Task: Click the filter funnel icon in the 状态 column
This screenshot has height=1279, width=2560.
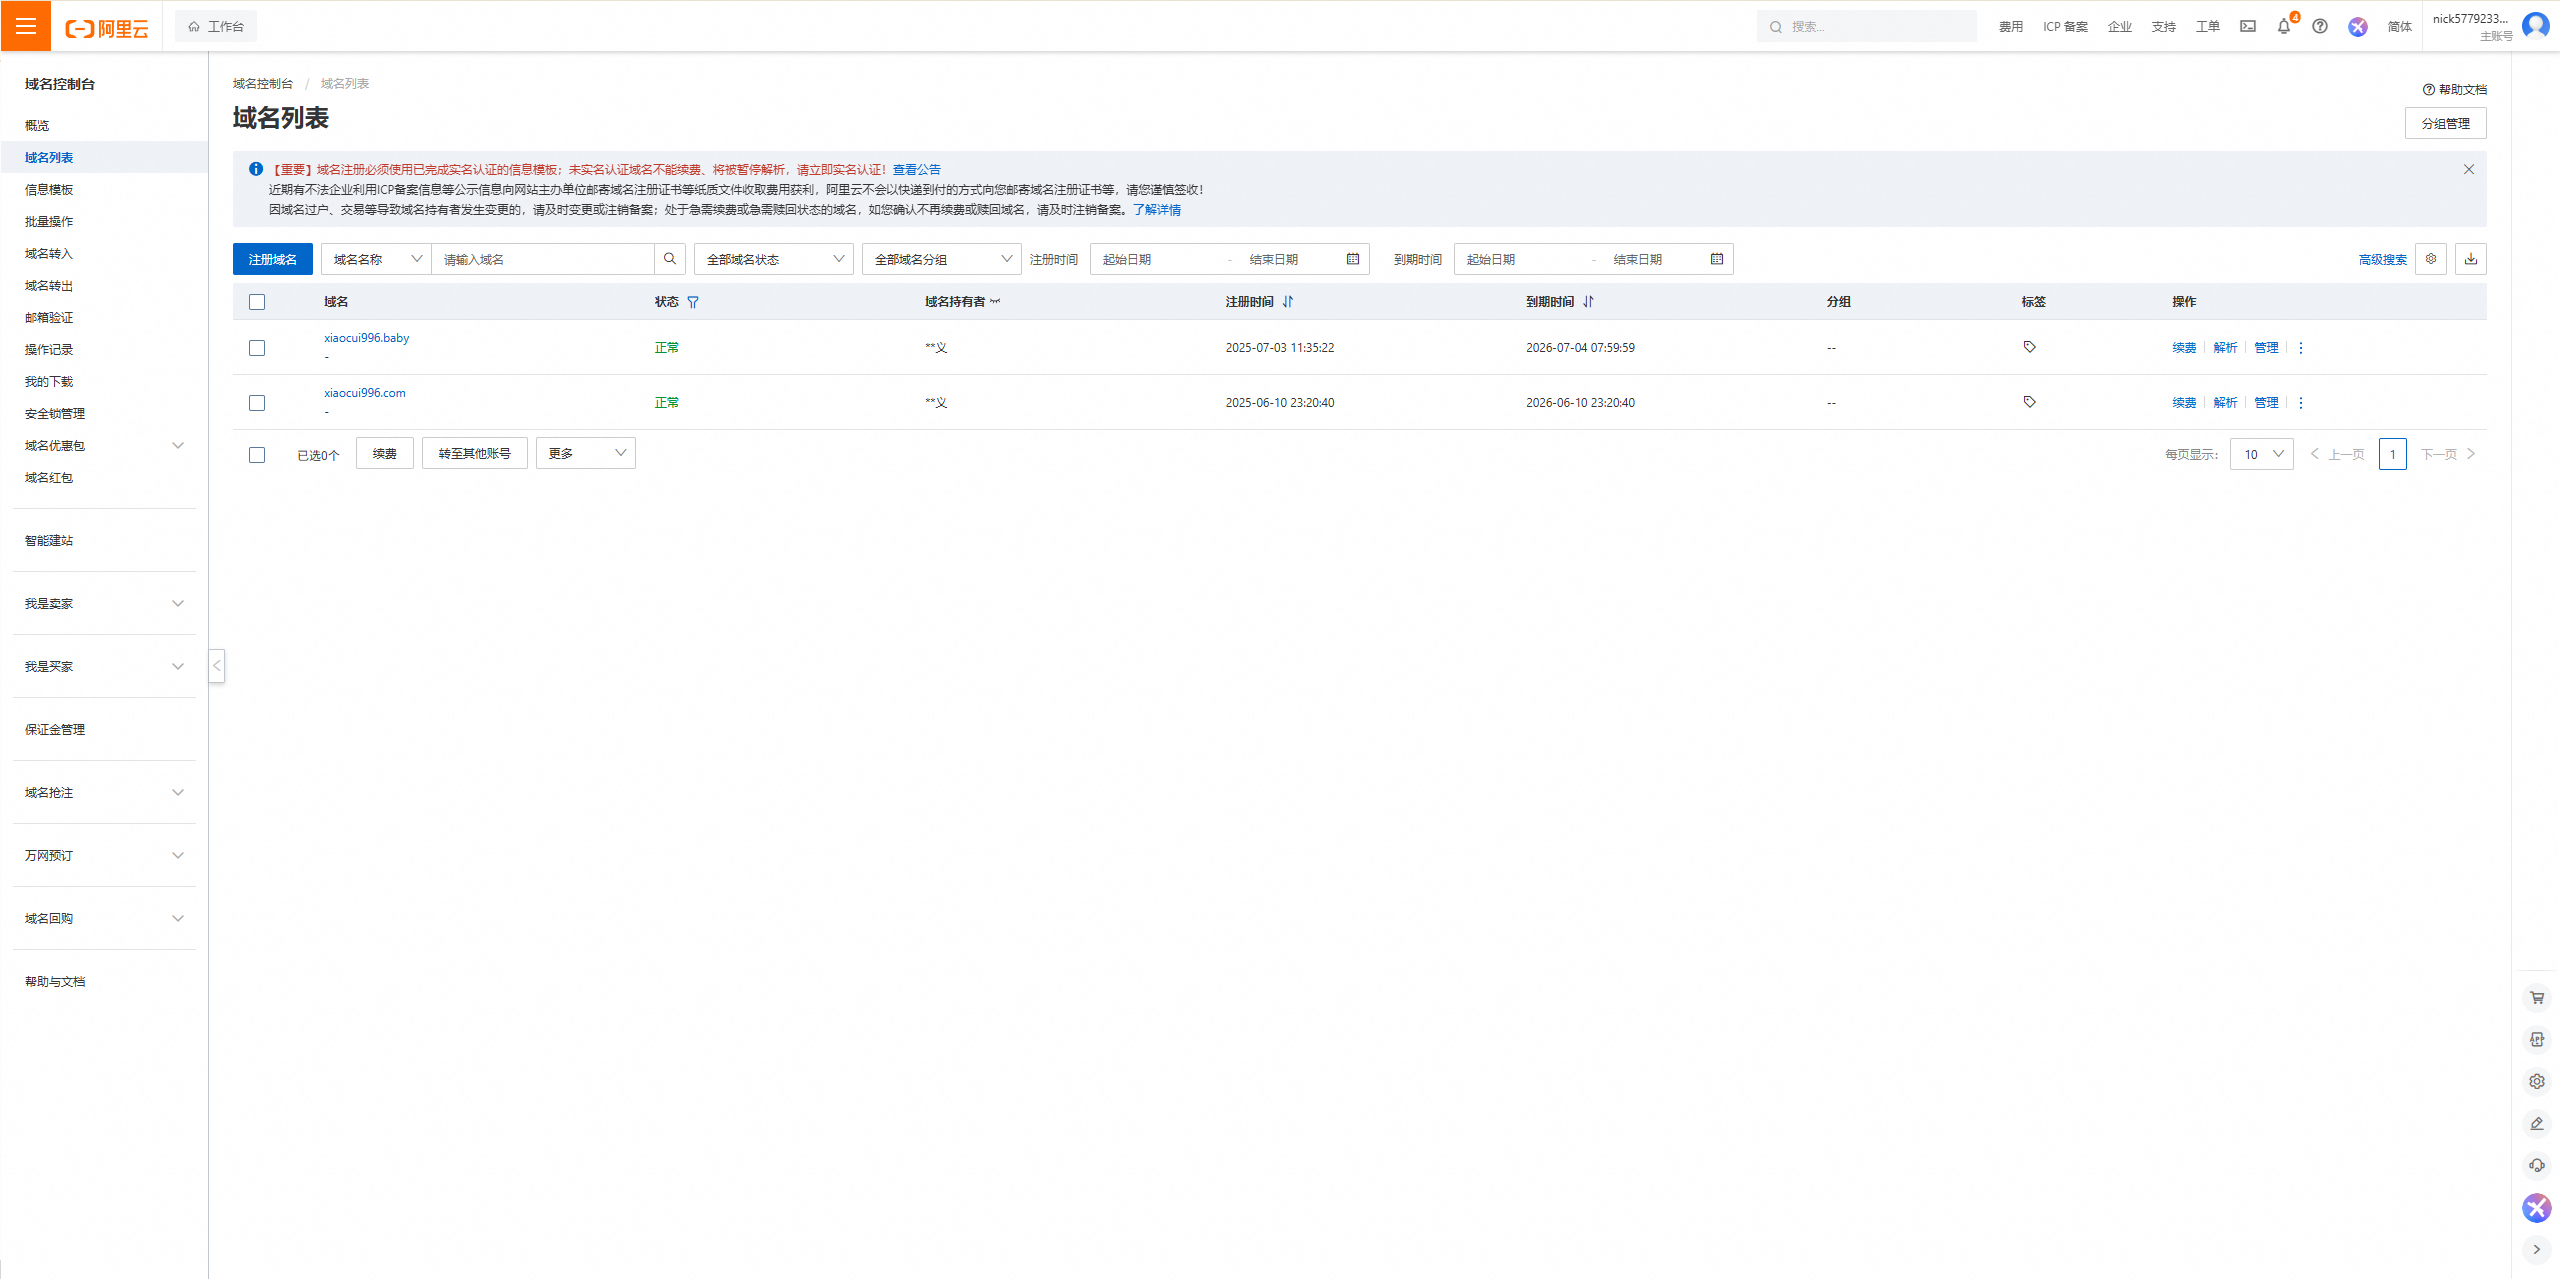Action: click(694, 301)
